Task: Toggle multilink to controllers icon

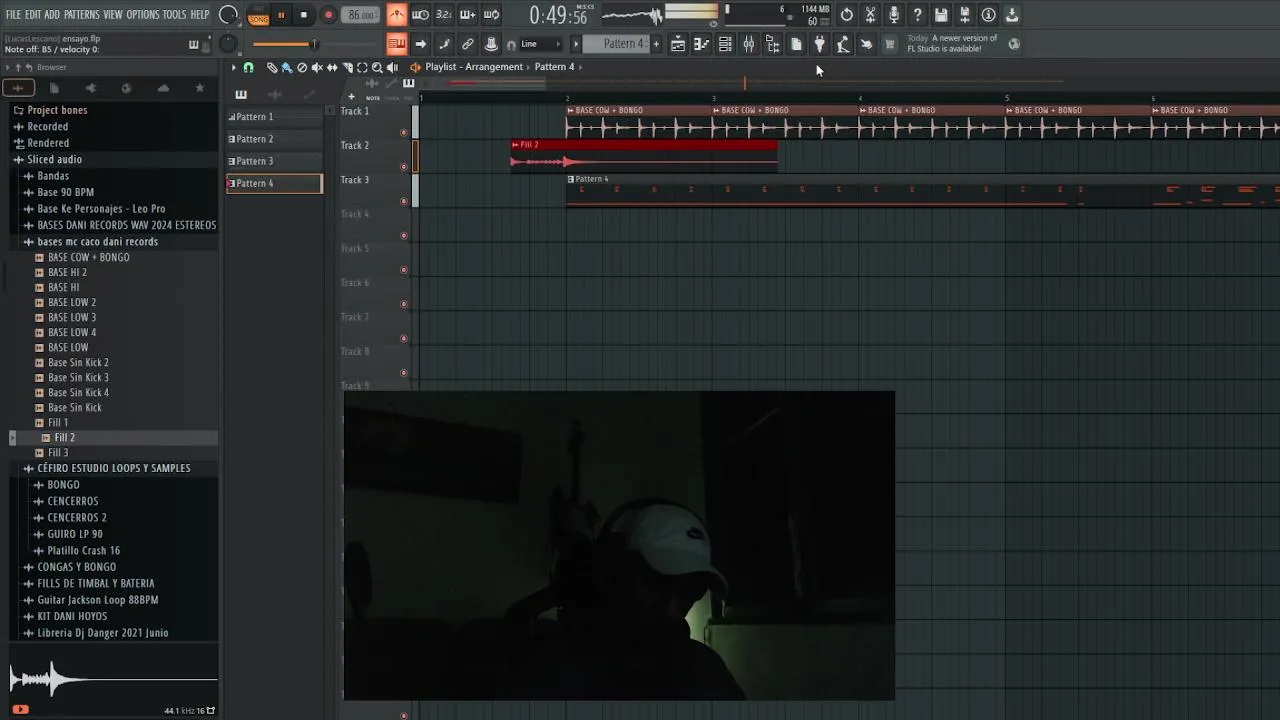Action: (491, 44)
